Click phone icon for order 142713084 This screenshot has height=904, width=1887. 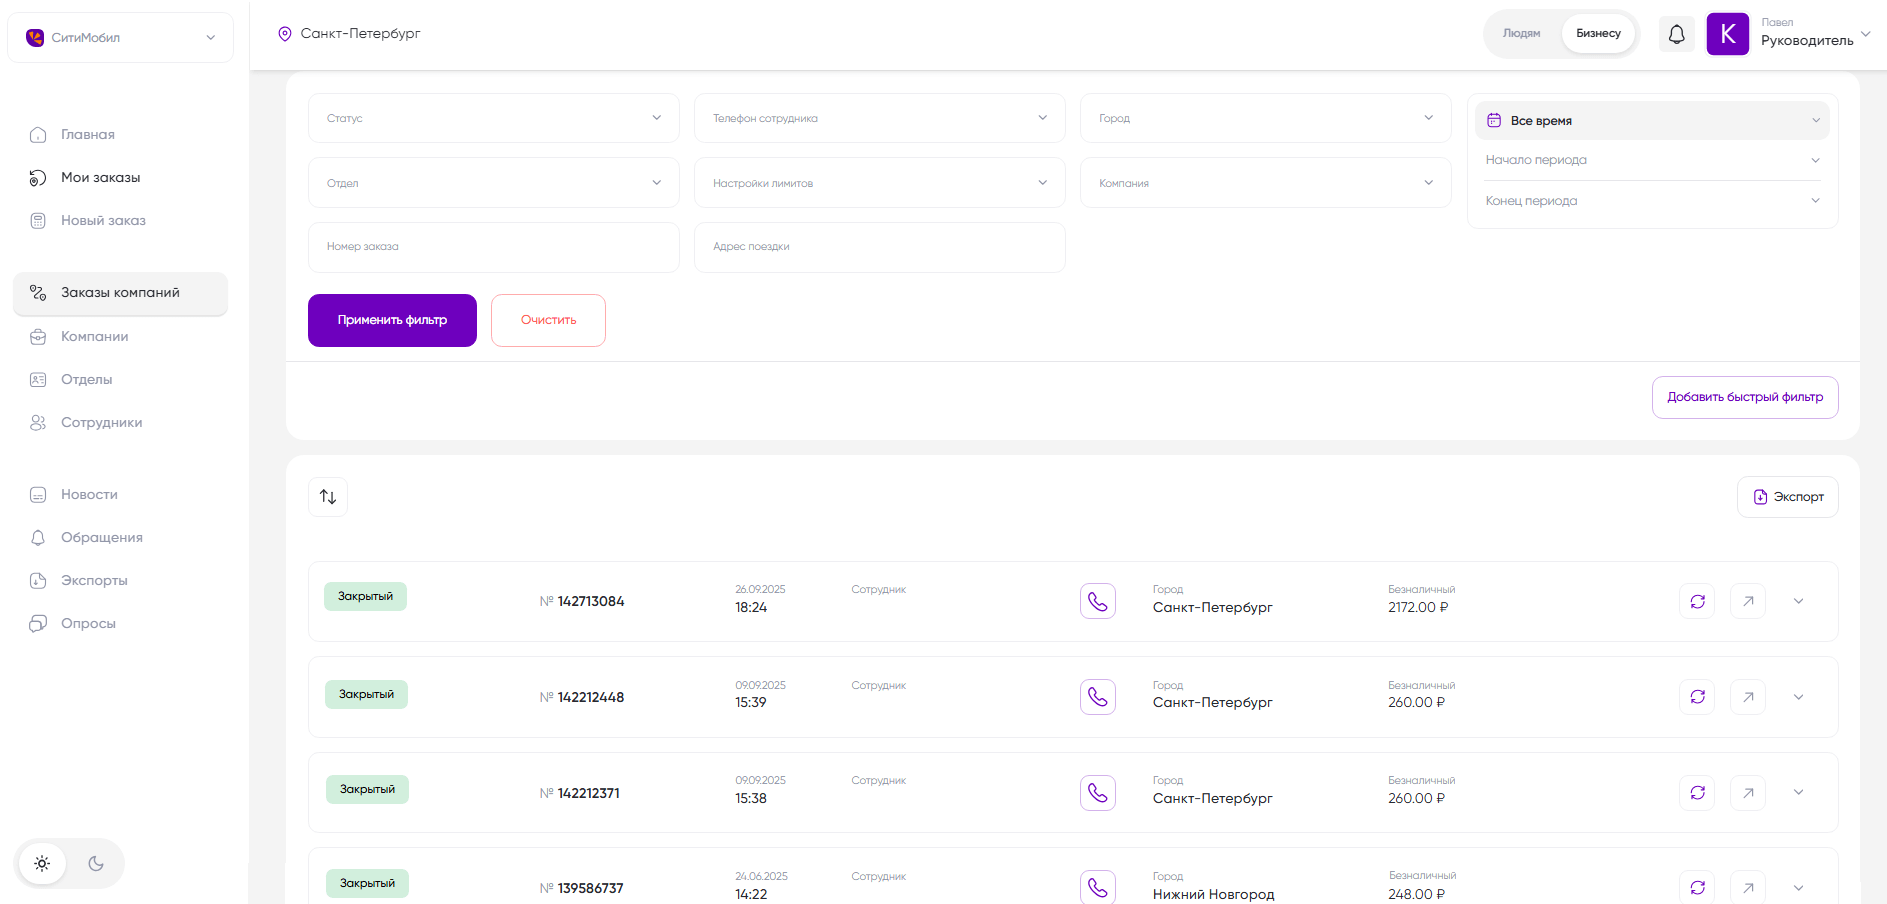[1097, 601]
